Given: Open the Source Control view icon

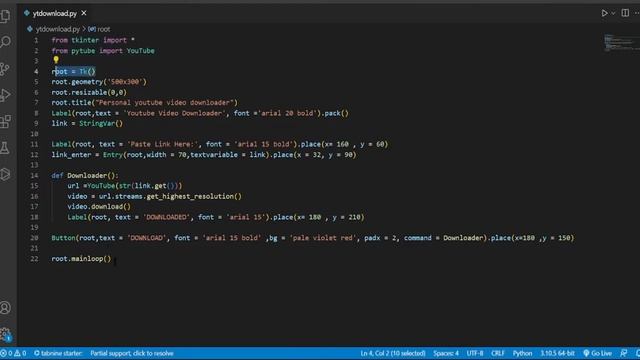Looking at the screenshot, I should pos(5,69).
